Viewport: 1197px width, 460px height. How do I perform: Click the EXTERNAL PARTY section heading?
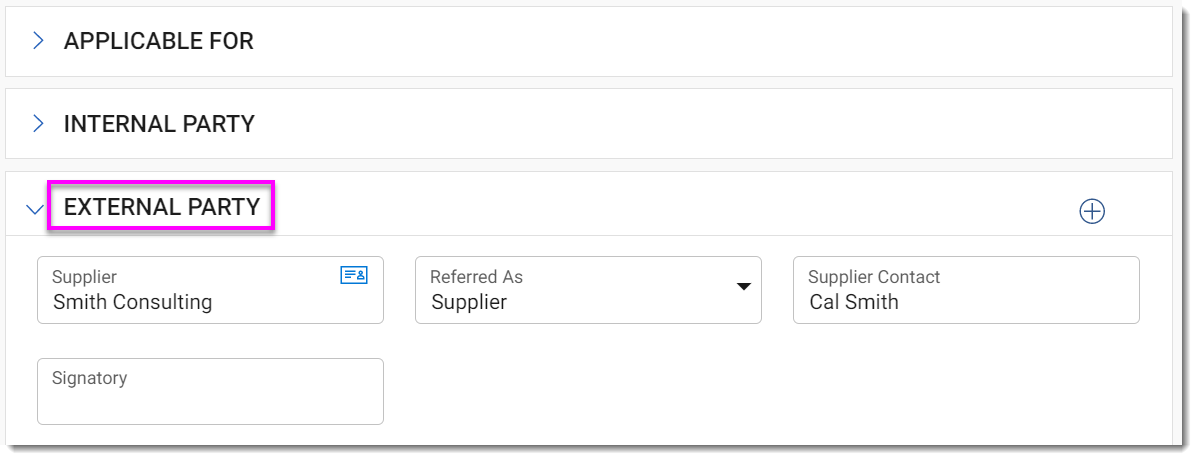tap(161, 207)
